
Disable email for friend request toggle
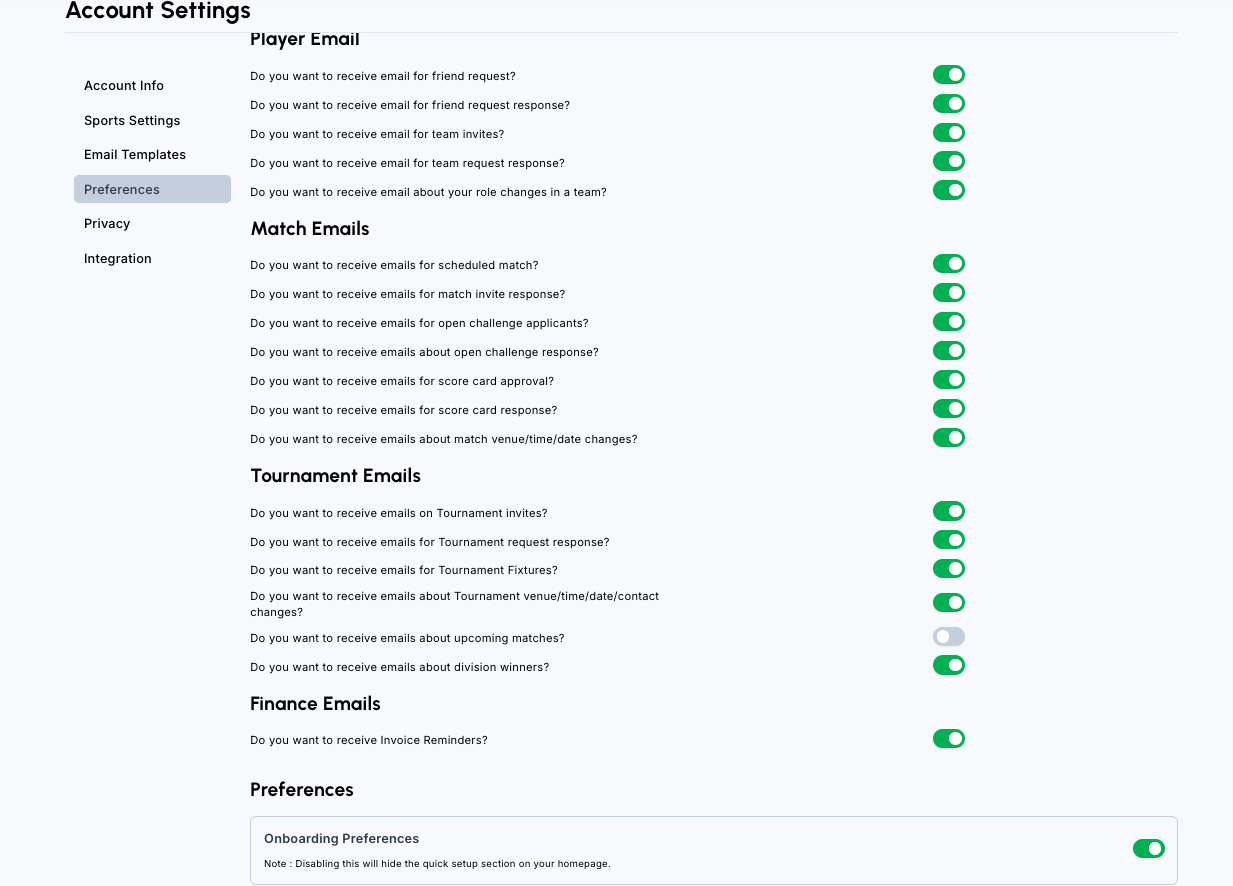click(948, 75)
